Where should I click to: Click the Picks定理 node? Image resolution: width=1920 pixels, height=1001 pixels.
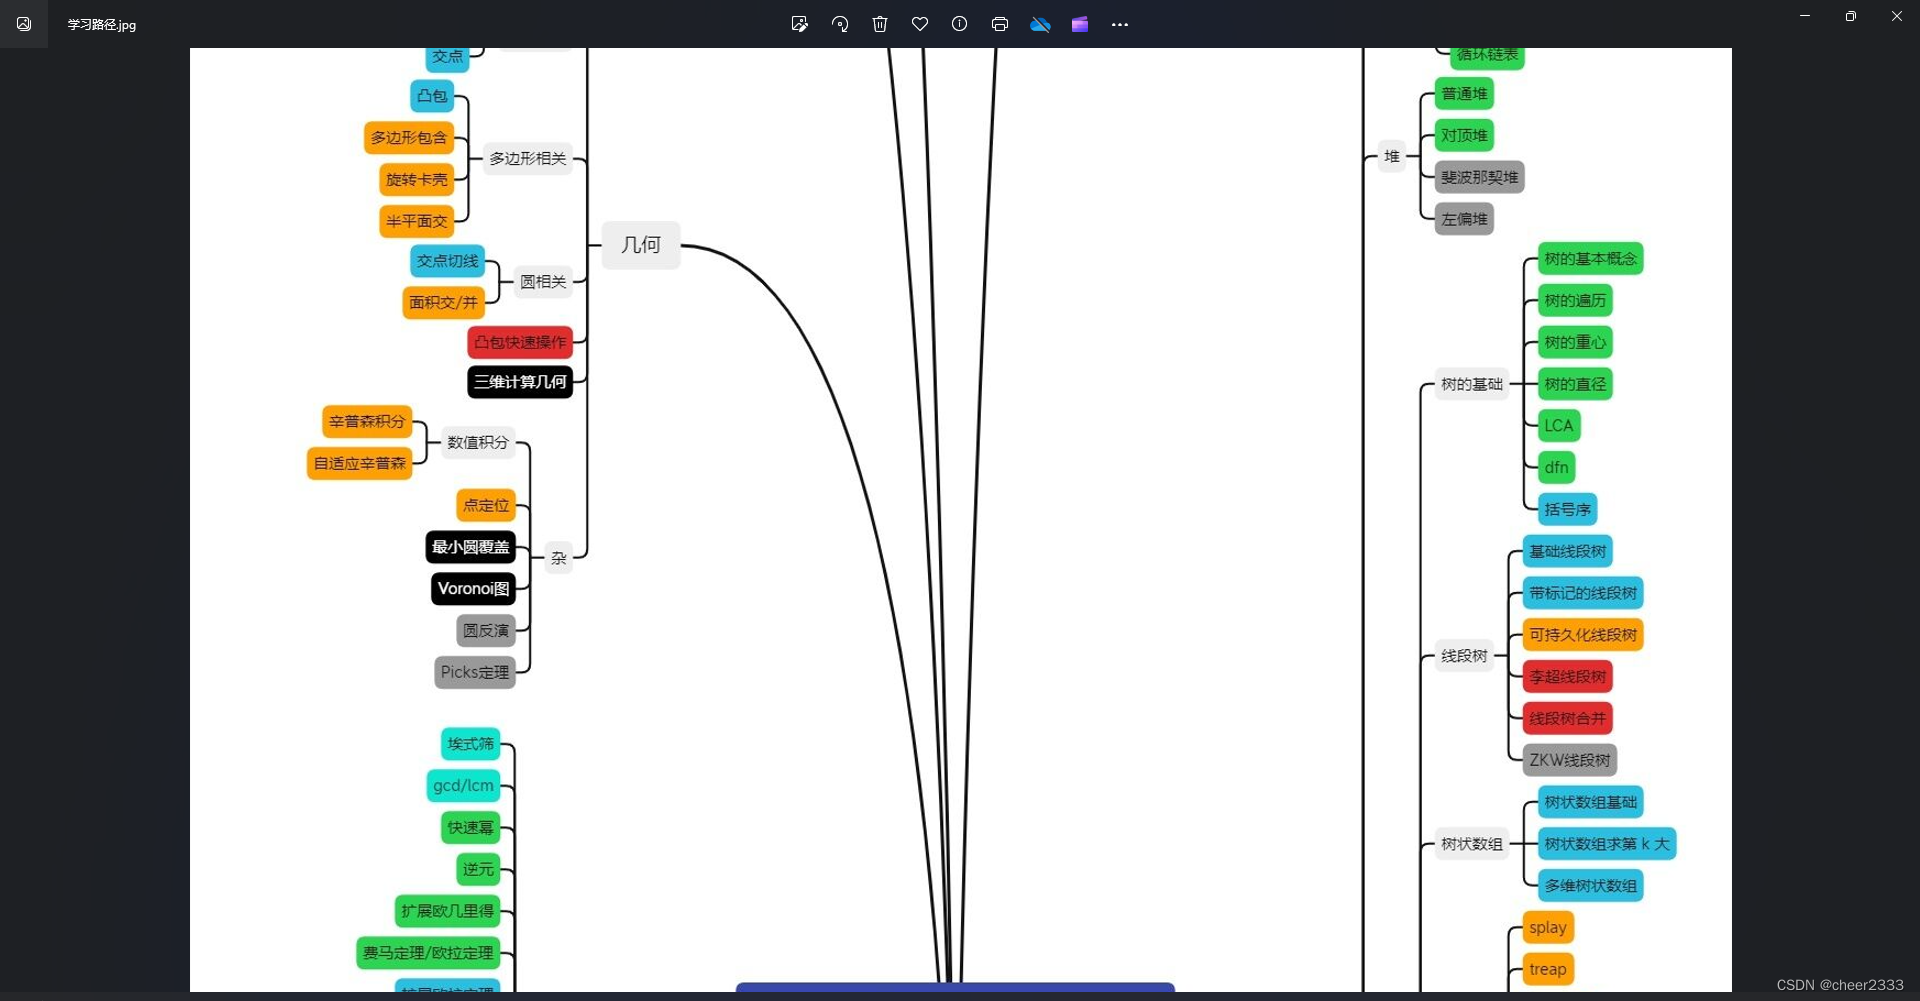tap(475, 672)
